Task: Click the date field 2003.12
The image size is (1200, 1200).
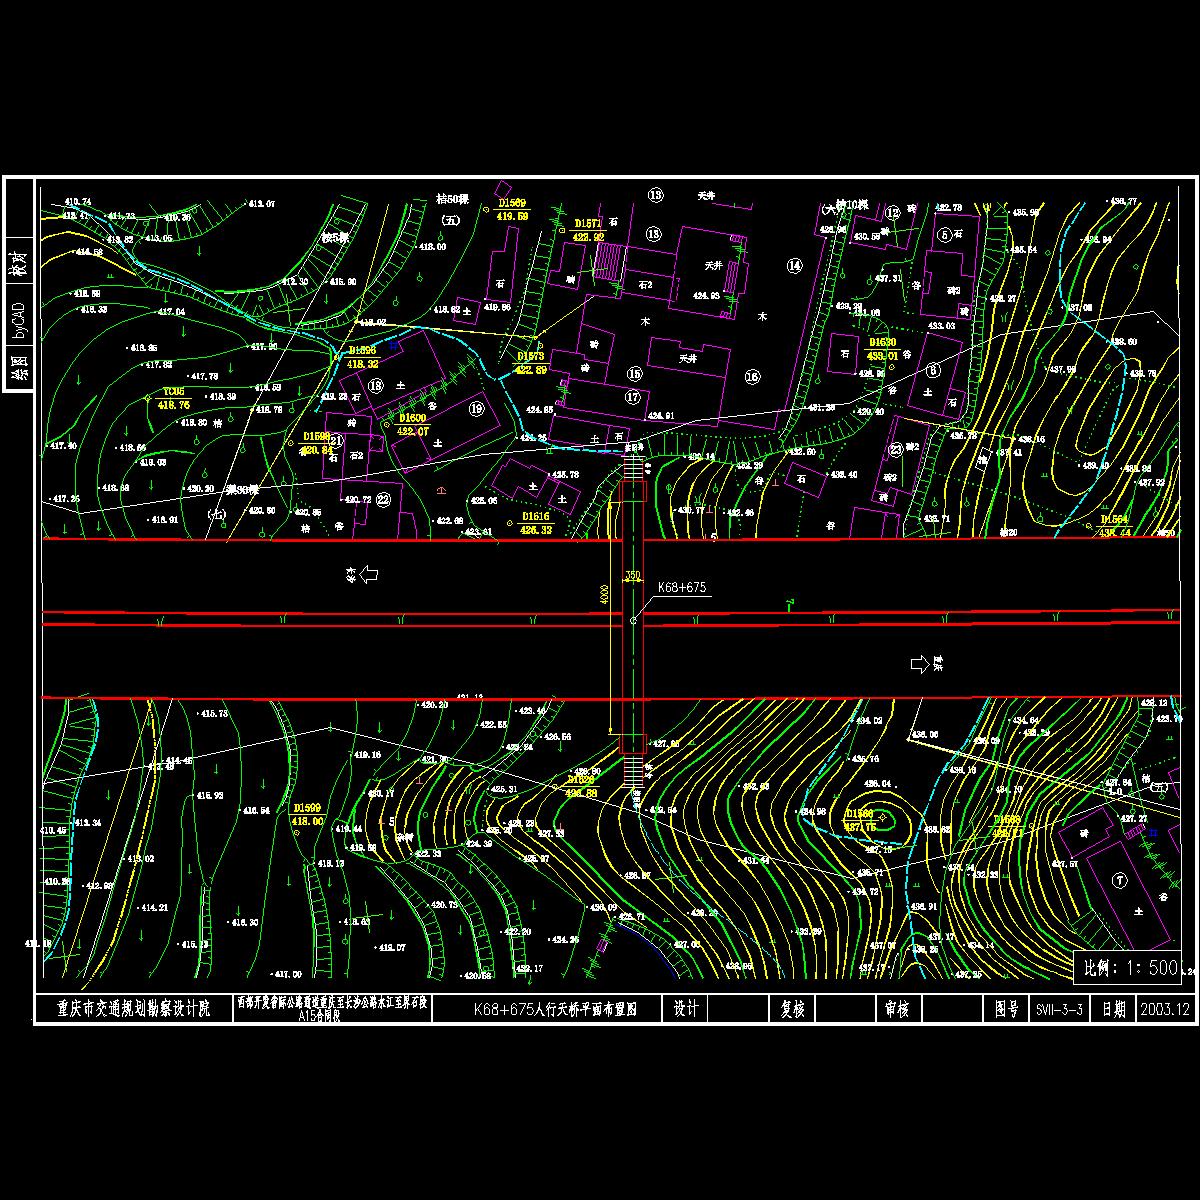Action: tap(1165, 1010)
